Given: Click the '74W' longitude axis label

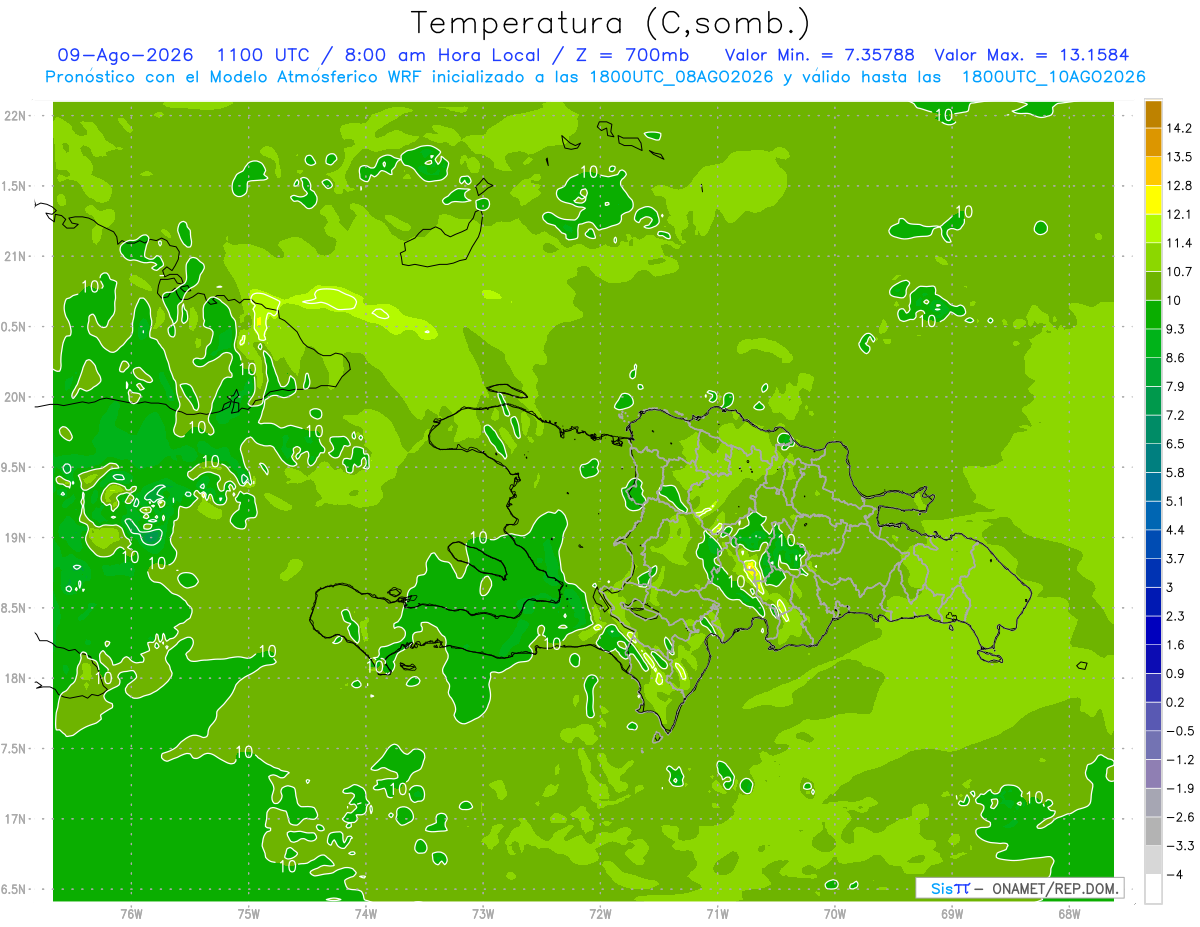Looking at the screenshot, I should [x=366, y=914].
